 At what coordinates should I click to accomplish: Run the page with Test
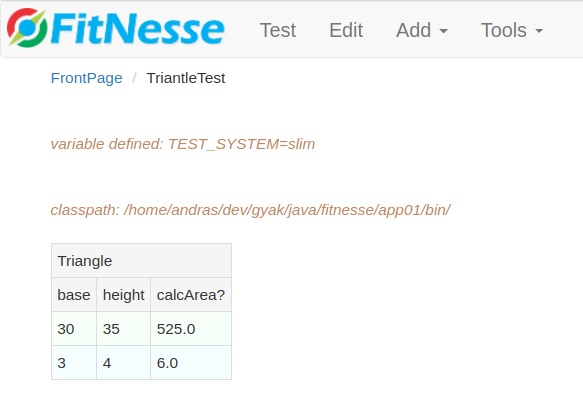(x=278, y=30)
